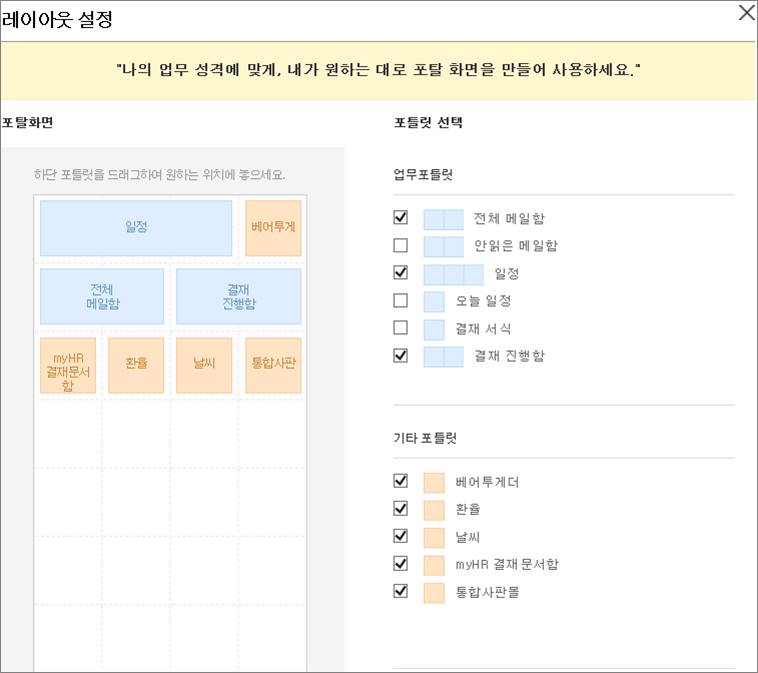Screen dimensions: 758x673
Task: Click the 일정 portlet block in the layout
Action: tap(136, 228)
